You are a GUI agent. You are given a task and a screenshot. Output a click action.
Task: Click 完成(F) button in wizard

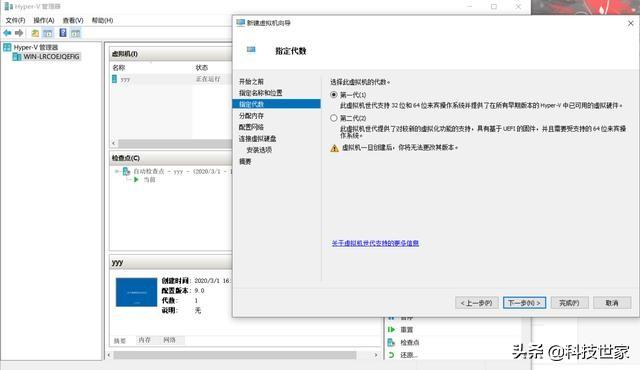coord(569,303)
